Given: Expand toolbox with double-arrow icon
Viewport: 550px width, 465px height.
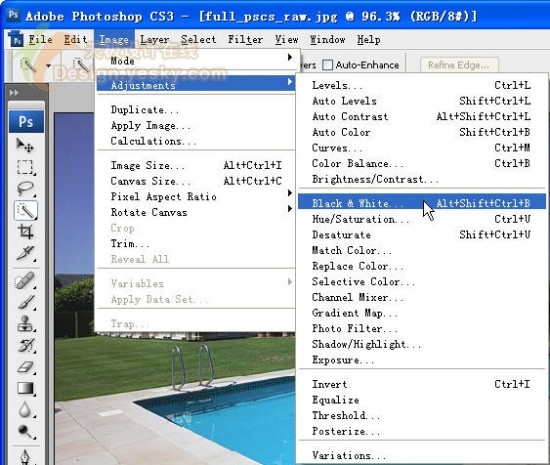Looking at the screenshot, I should [14, 93].
